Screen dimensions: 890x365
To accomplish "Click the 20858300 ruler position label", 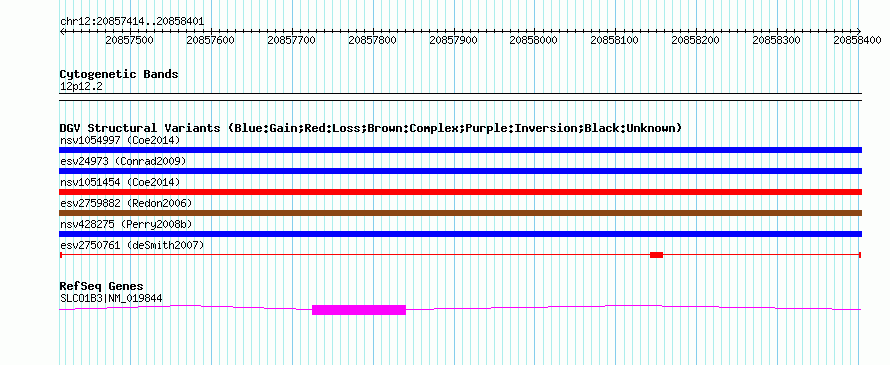I will tap(776, 40).
